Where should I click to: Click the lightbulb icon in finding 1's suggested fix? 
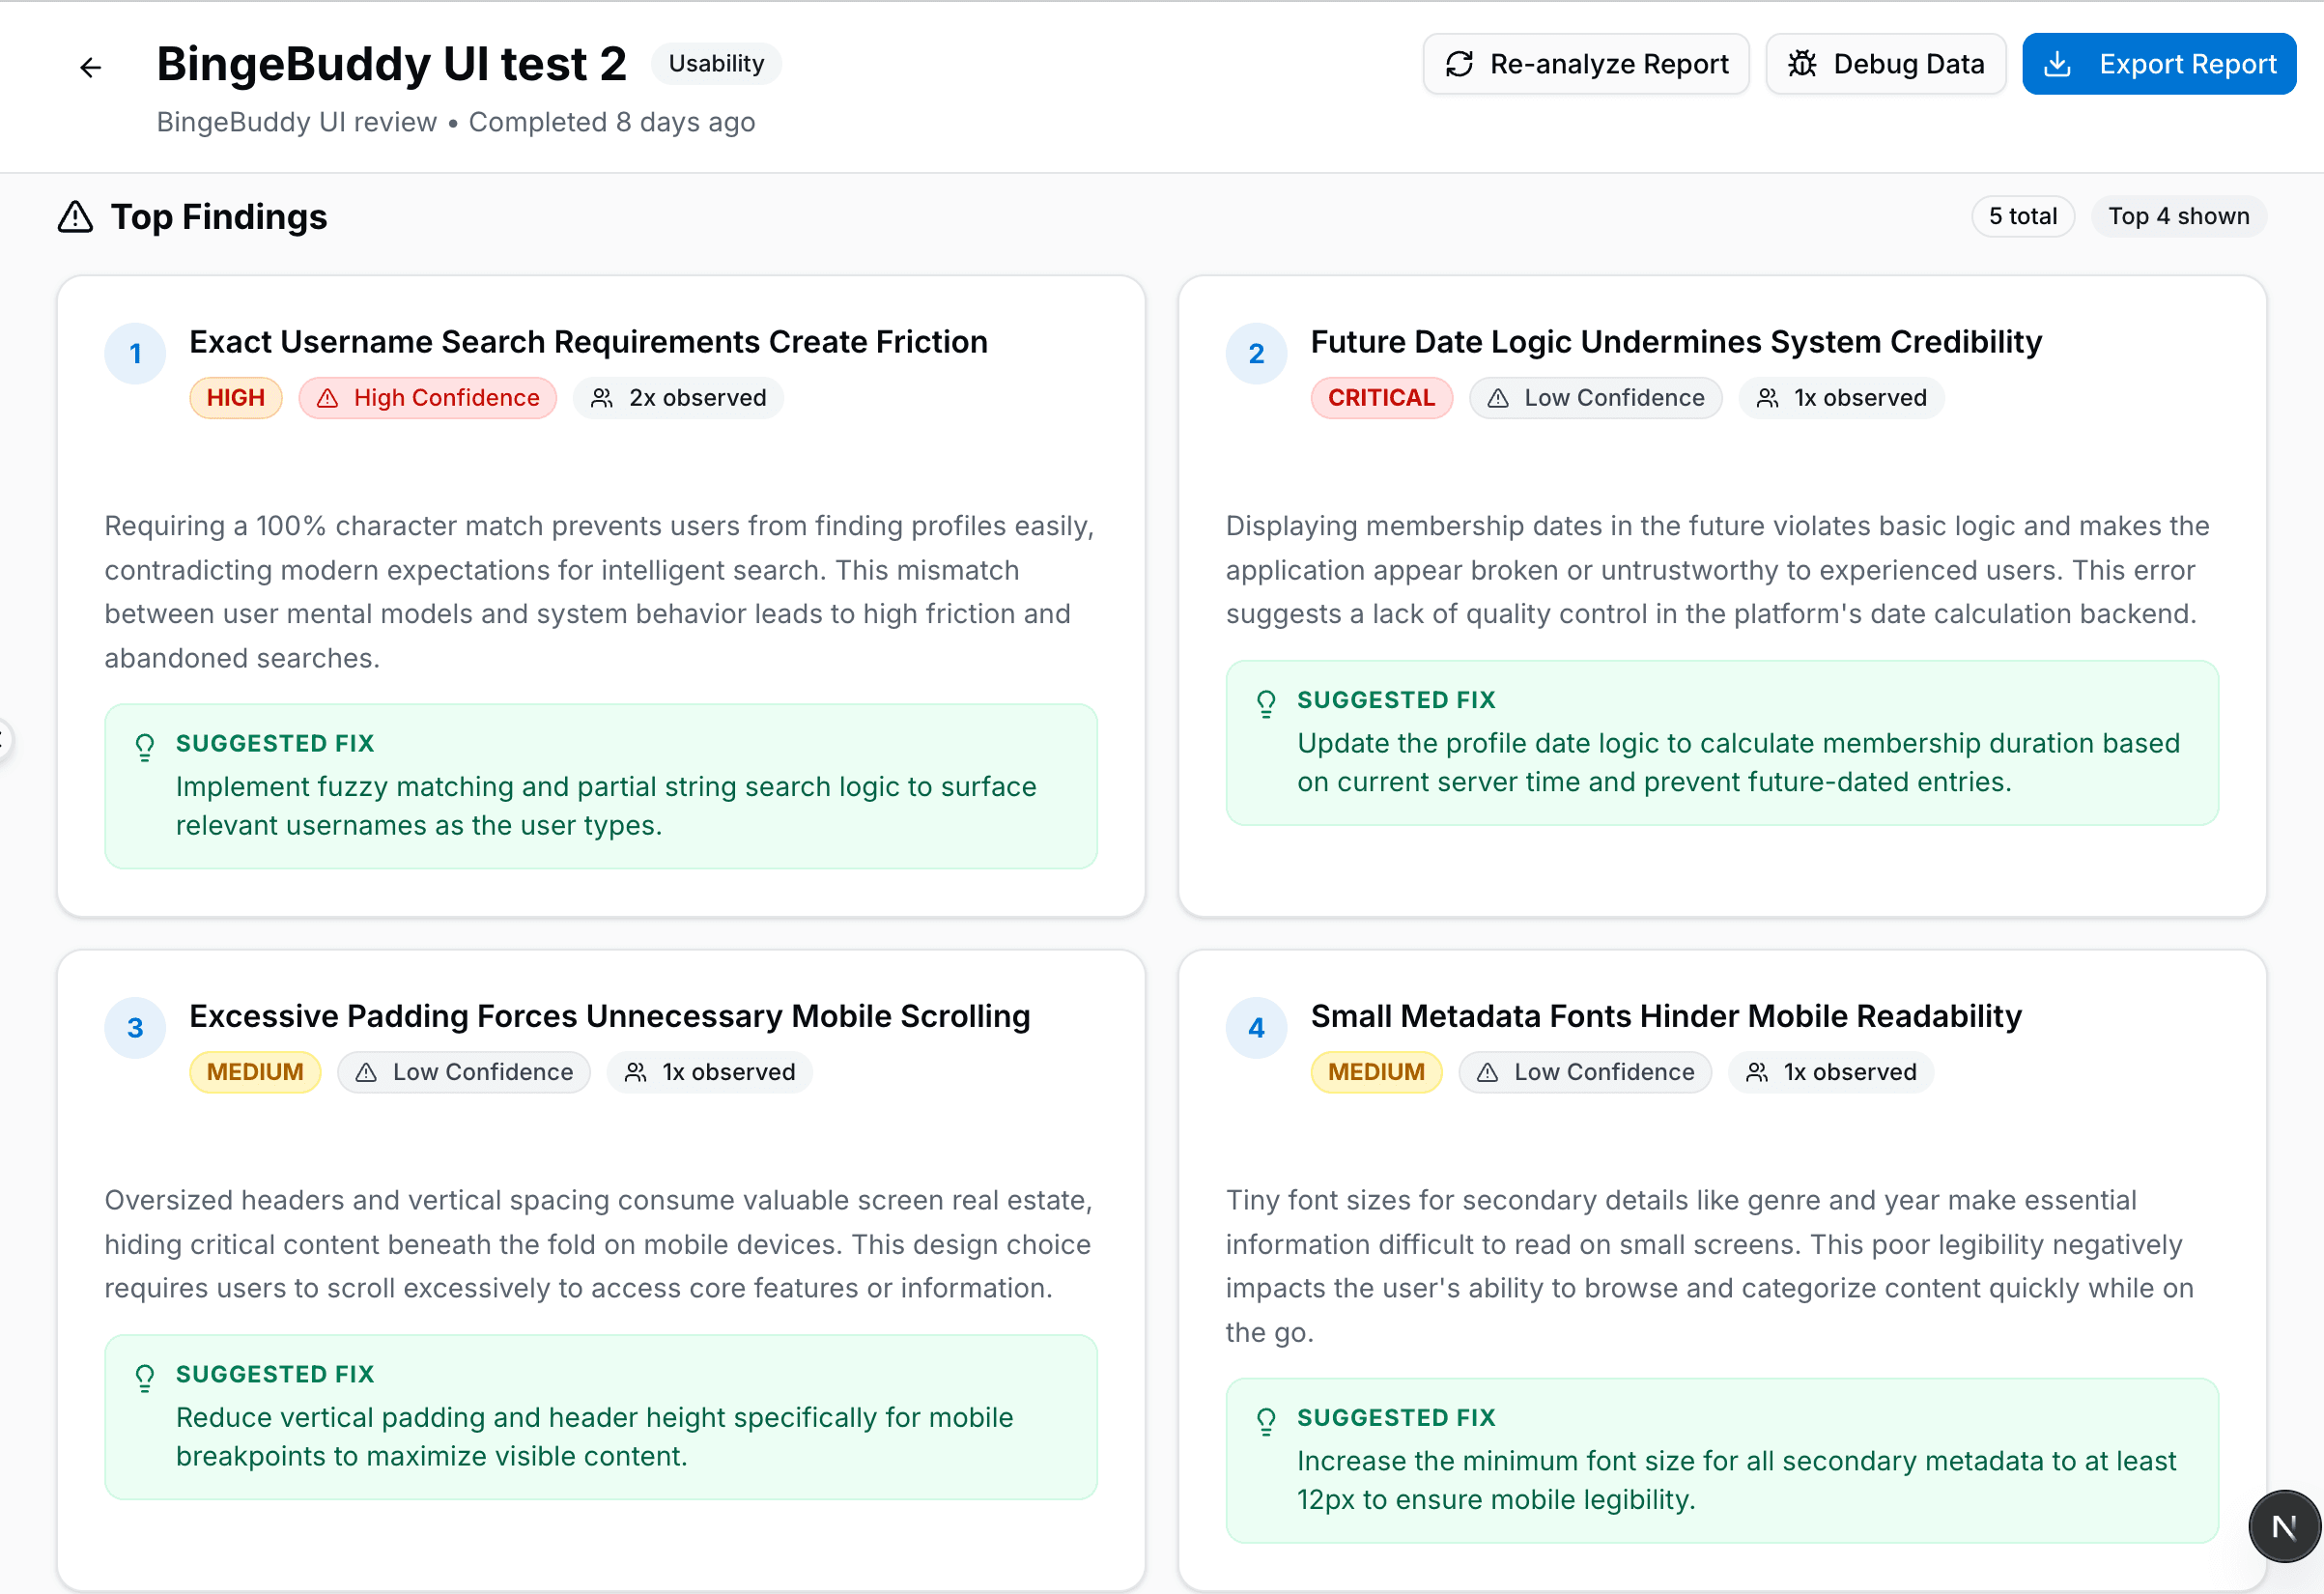coord(145,747)
